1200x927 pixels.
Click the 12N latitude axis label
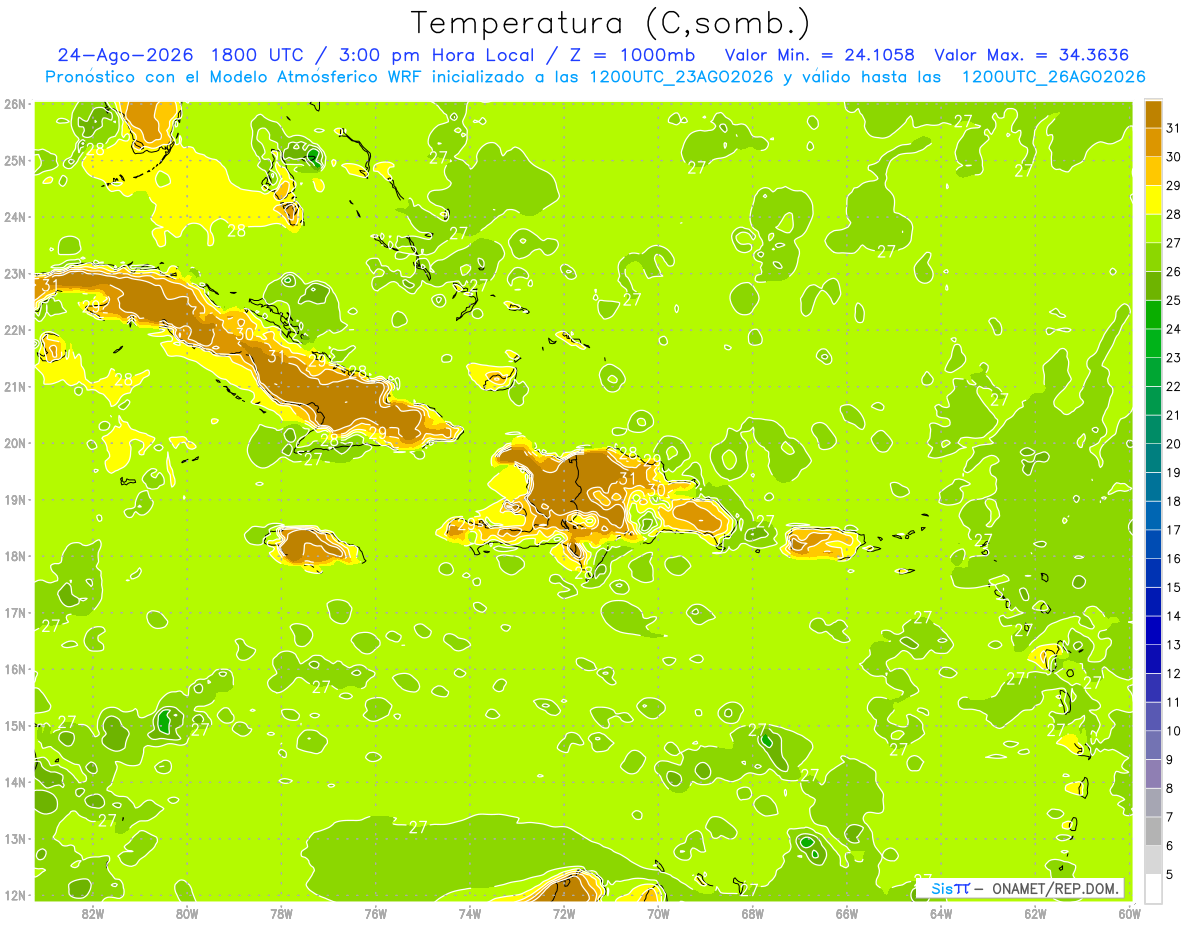15,895
